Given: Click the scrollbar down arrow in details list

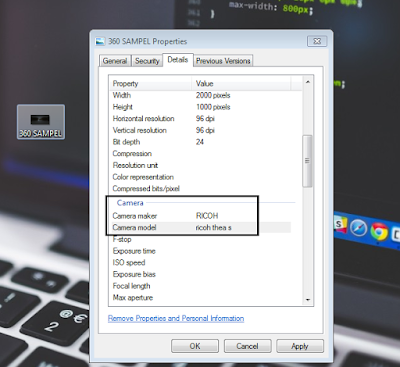Looking at the screenshot, I should [x=308, y=300].
